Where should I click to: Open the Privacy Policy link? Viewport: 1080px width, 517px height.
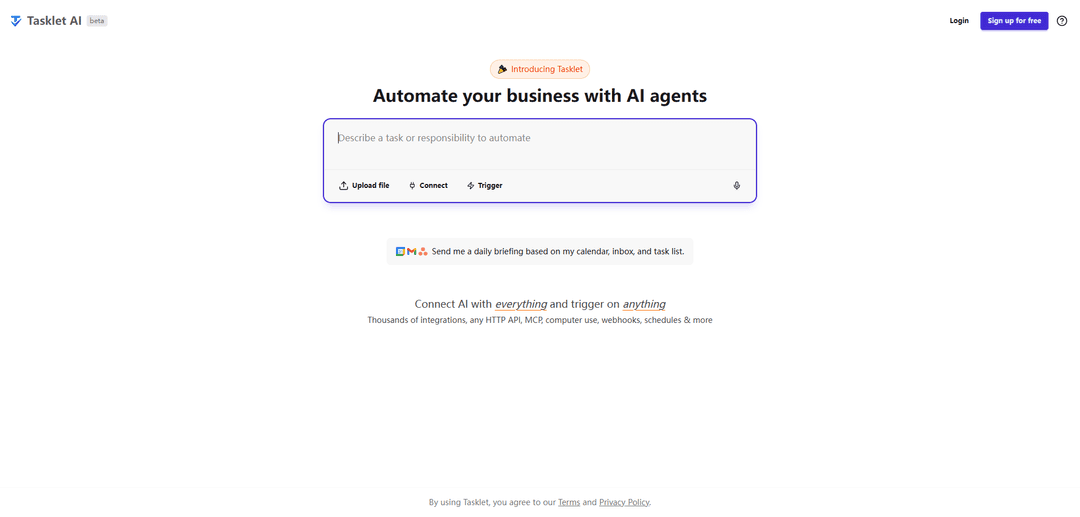624,503
